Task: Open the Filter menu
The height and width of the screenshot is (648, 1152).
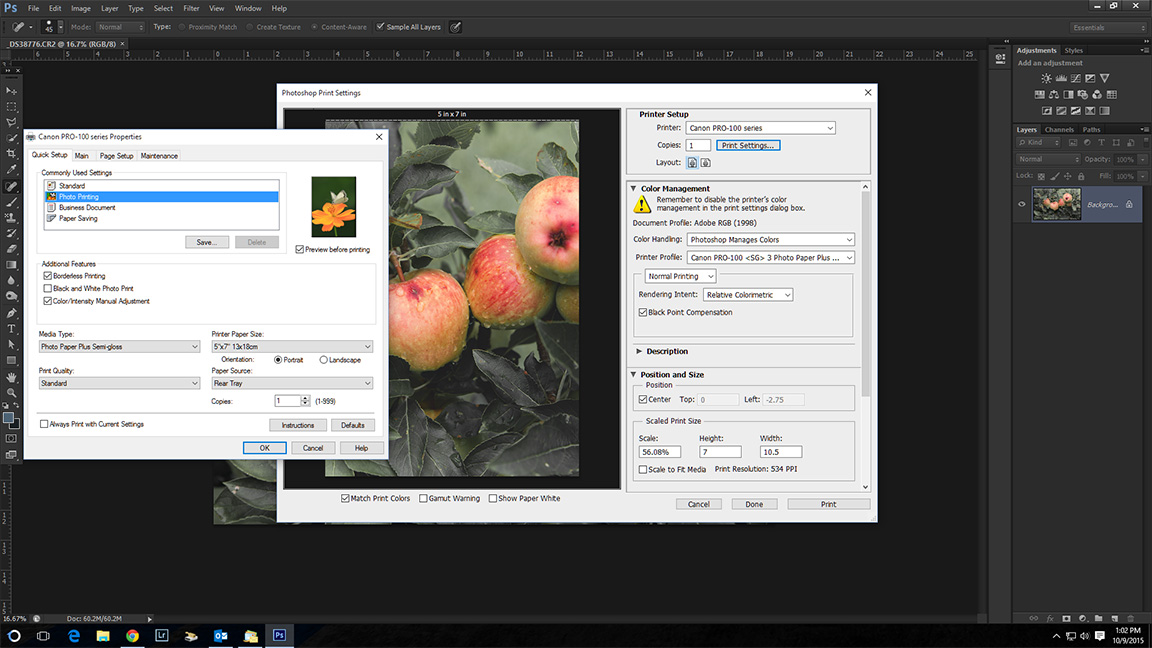Action: point(191,7)
